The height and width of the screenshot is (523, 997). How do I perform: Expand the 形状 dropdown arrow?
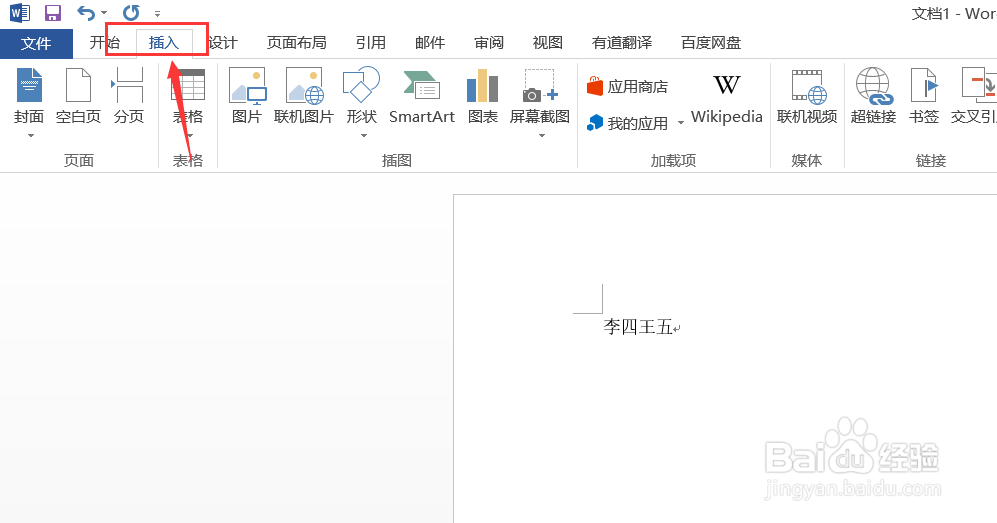[364, 135]
